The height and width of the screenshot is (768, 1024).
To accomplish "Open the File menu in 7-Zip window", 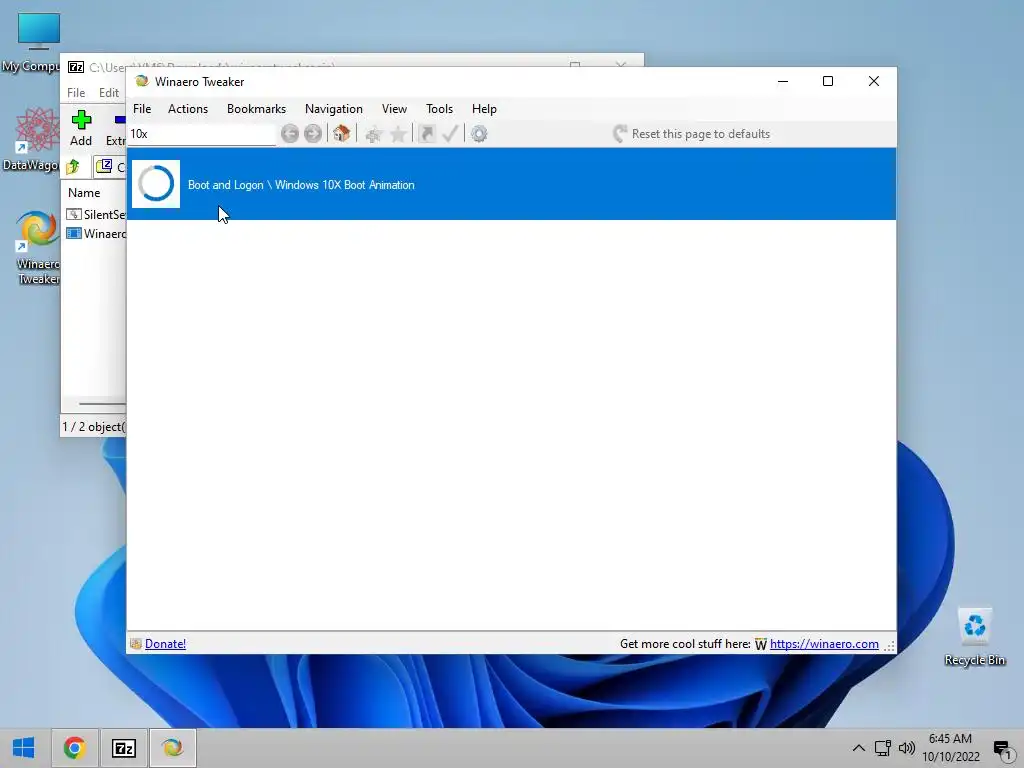I will click(x=76, y=93).
